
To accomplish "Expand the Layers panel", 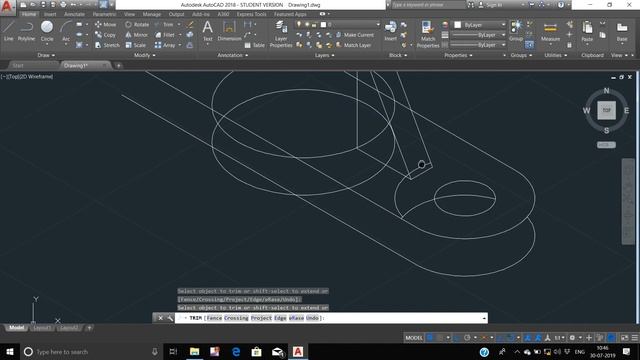I will [324, 55].
